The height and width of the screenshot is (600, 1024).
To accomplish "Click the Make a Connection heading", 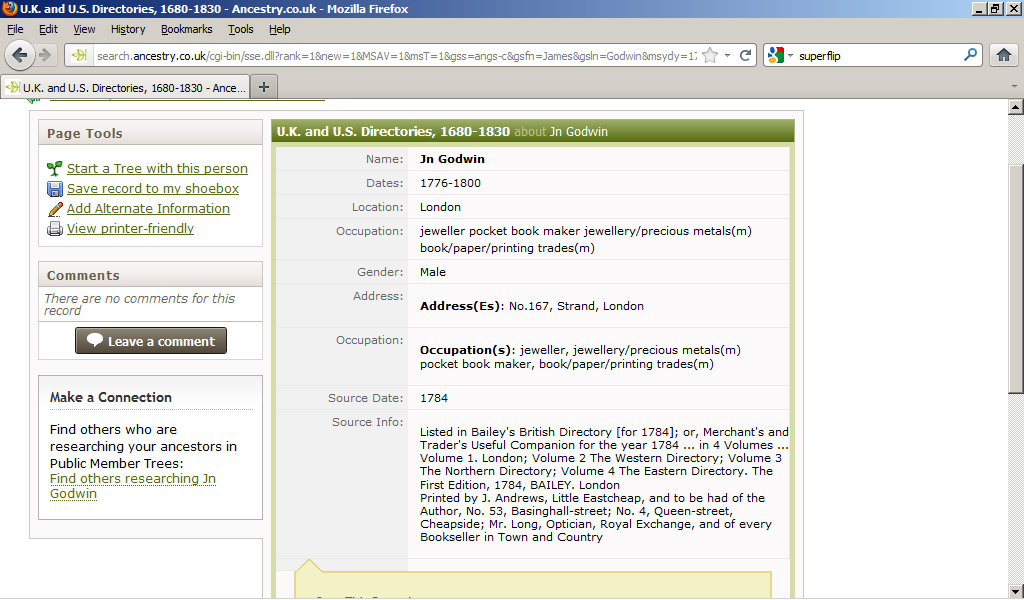I will (111, 398).
